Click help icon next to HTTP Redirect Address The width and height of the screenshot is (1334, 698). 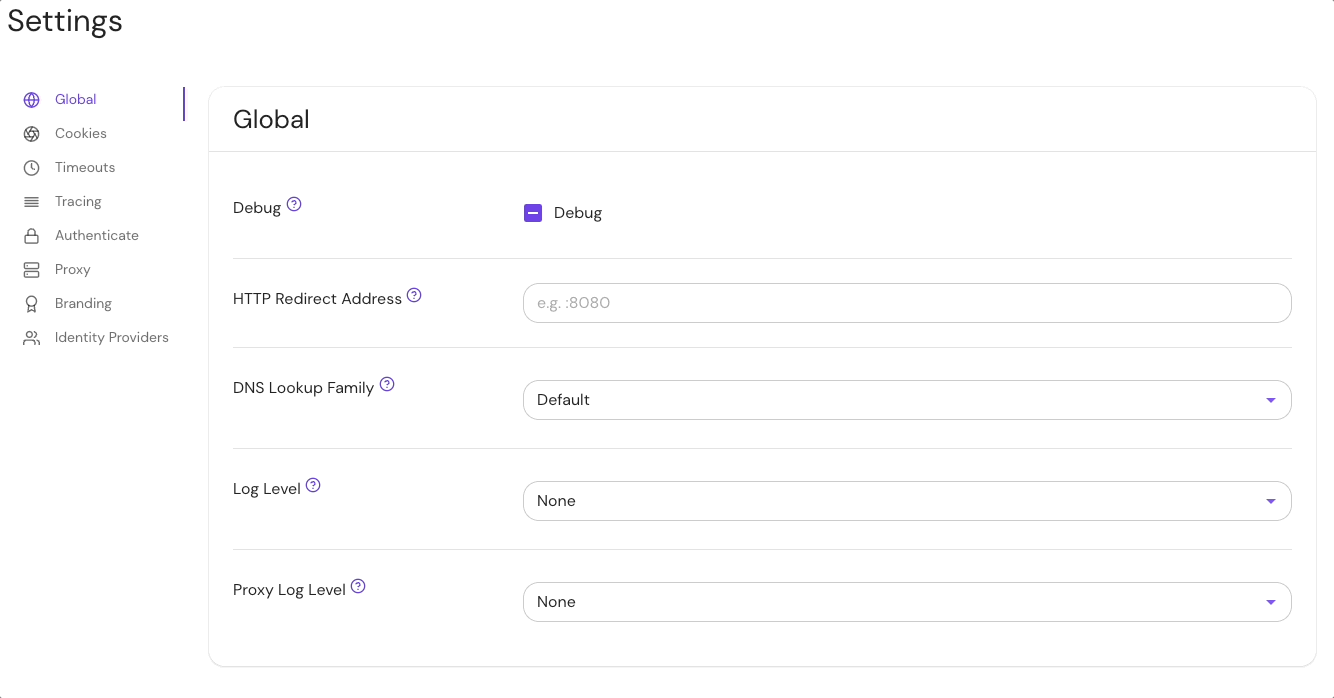point(414,295)
